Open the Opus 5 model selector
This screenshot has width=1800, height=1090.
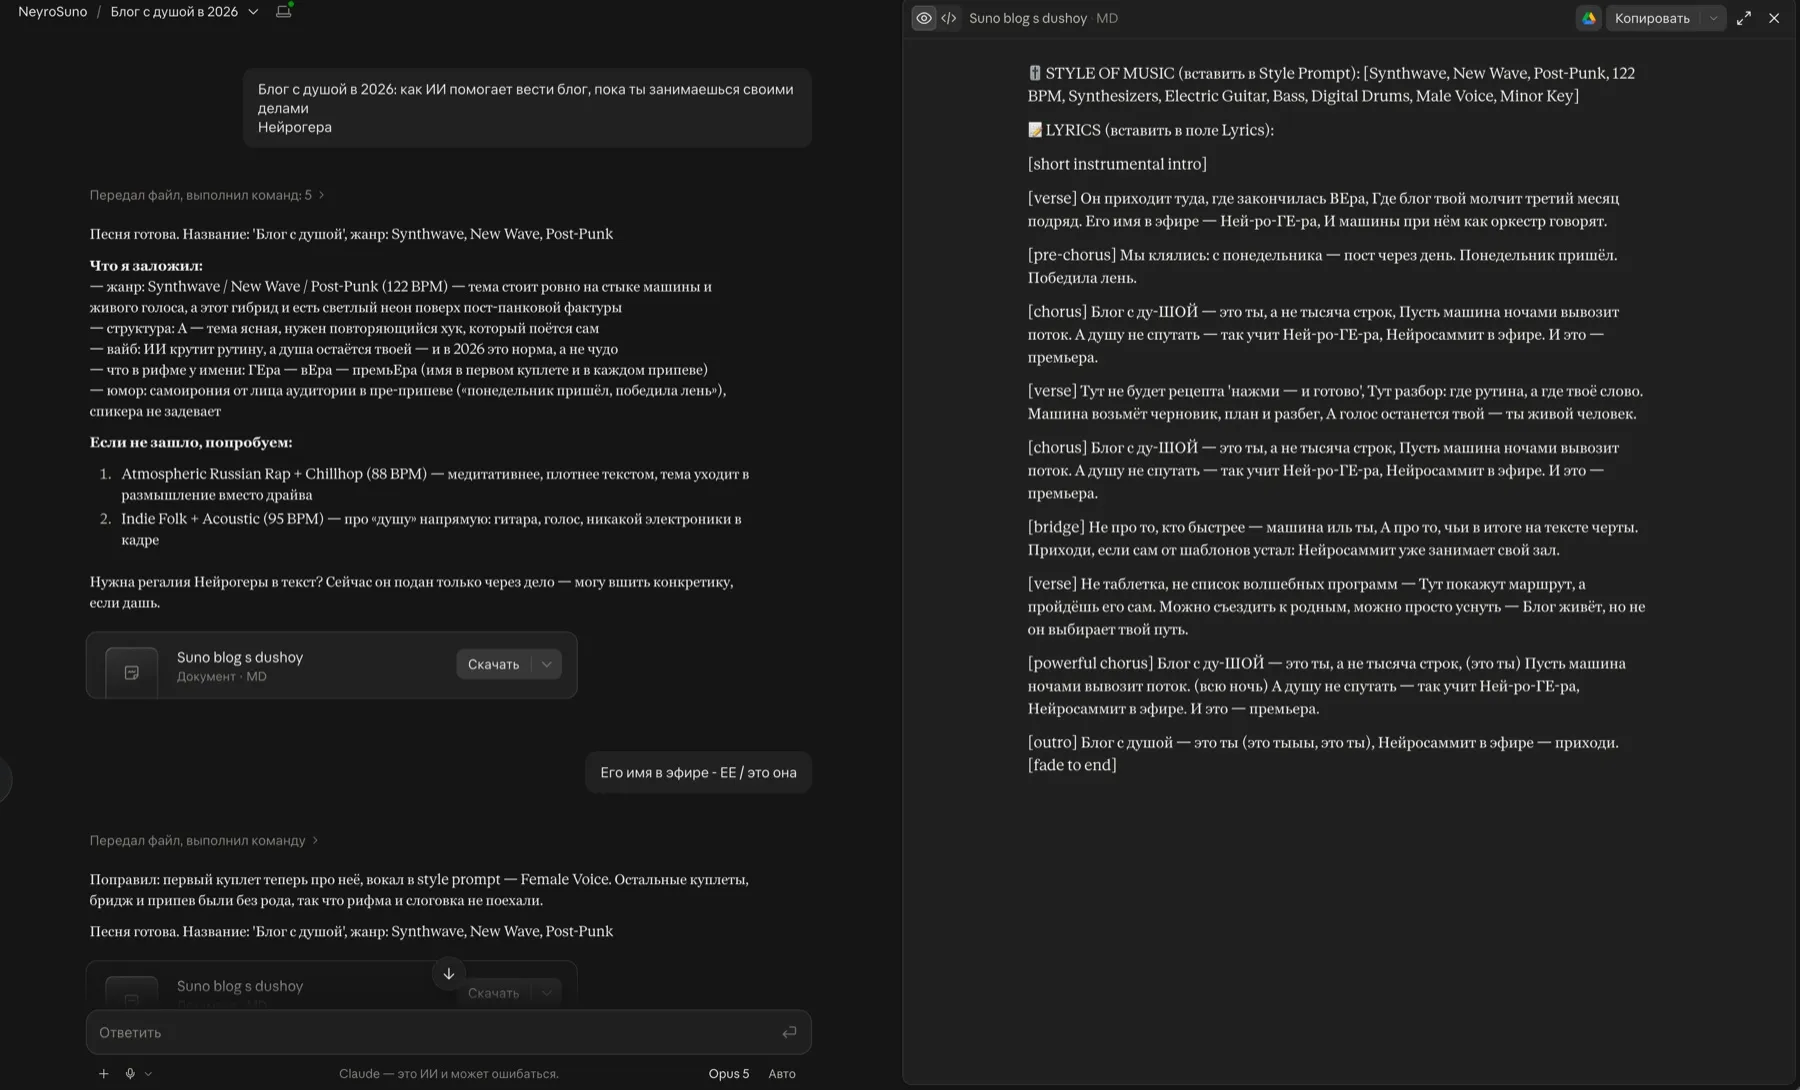coord(729,1073)
